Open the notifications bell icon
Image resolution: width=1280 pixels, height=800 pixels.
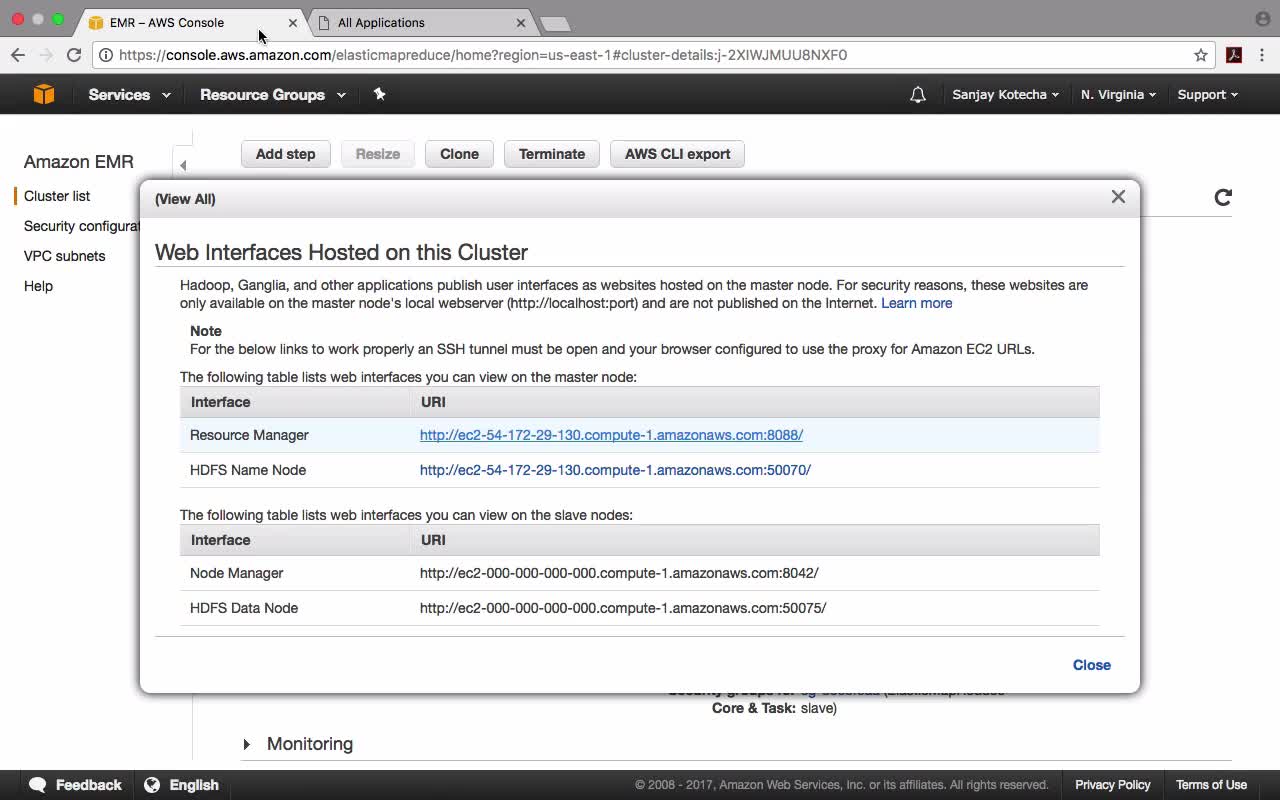click(x=917, y=95)
